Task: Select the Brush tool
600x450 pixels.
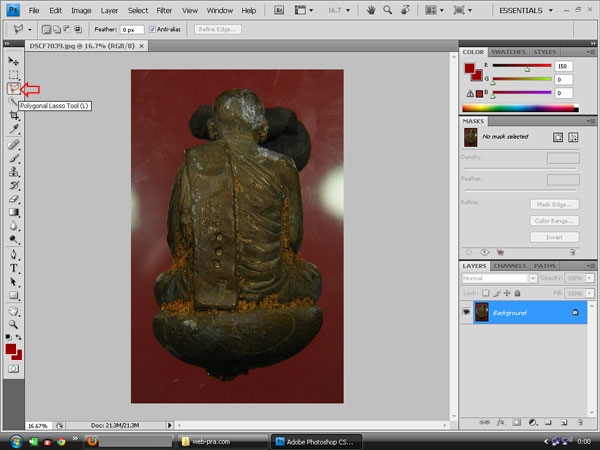Action: point(13,158)
